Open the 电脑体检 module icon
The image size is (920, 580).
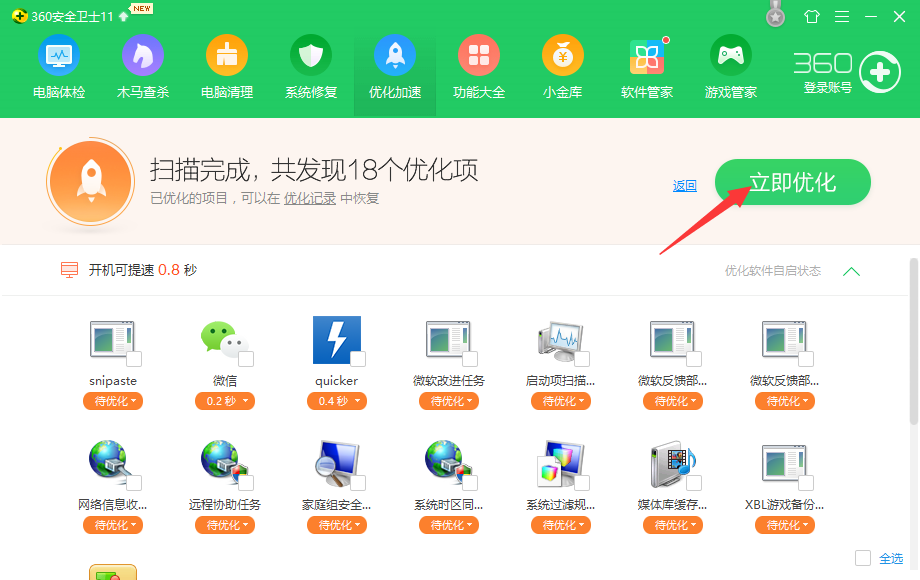click(59, 56)
